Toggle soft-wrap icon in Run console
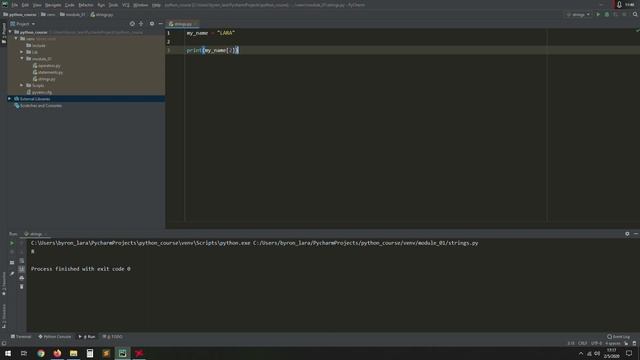The height and width of the screenshot is (360, 640). coord(22,260)
